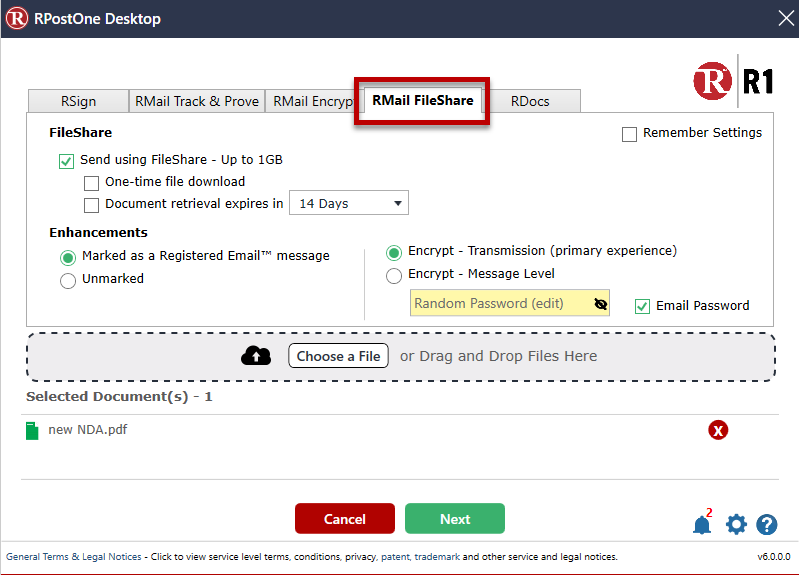Switch to the RDocs tab
799x575 pixels.
click(x=530, y=101)
